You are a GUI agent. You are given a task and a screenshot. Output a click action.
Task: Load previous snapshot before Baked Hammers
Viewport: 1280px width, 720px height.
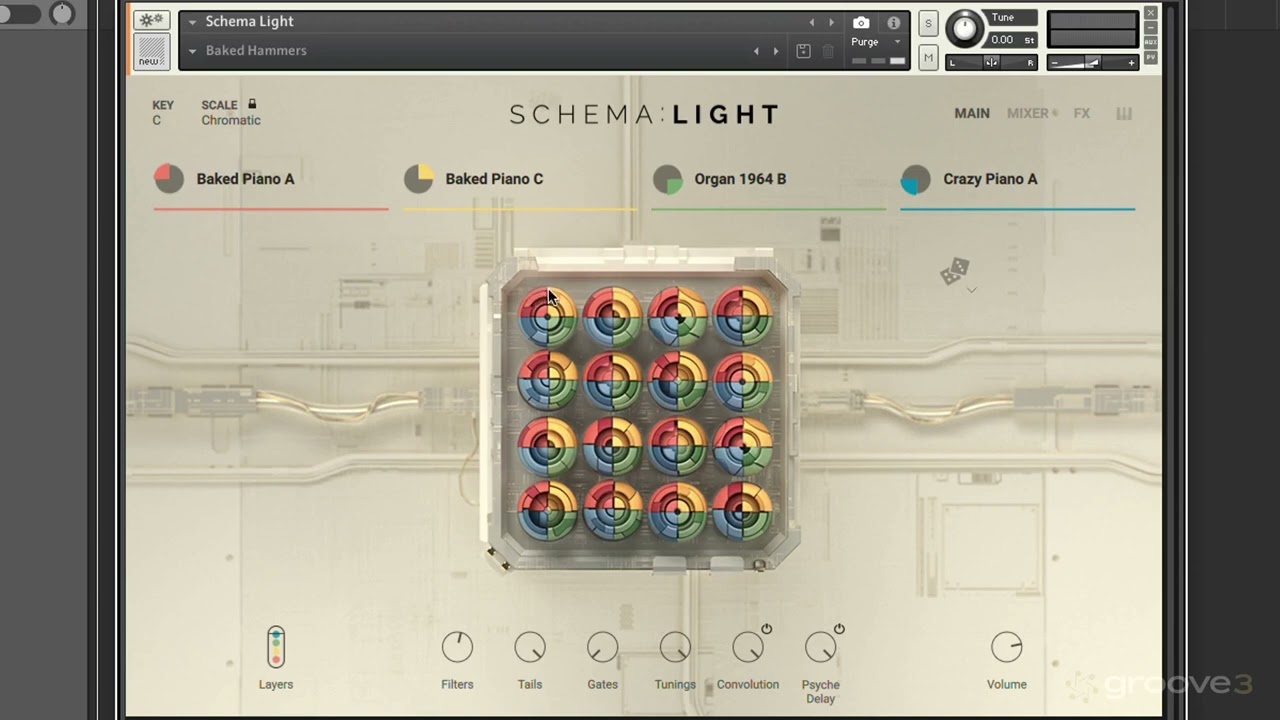click(x=756, y=51)
